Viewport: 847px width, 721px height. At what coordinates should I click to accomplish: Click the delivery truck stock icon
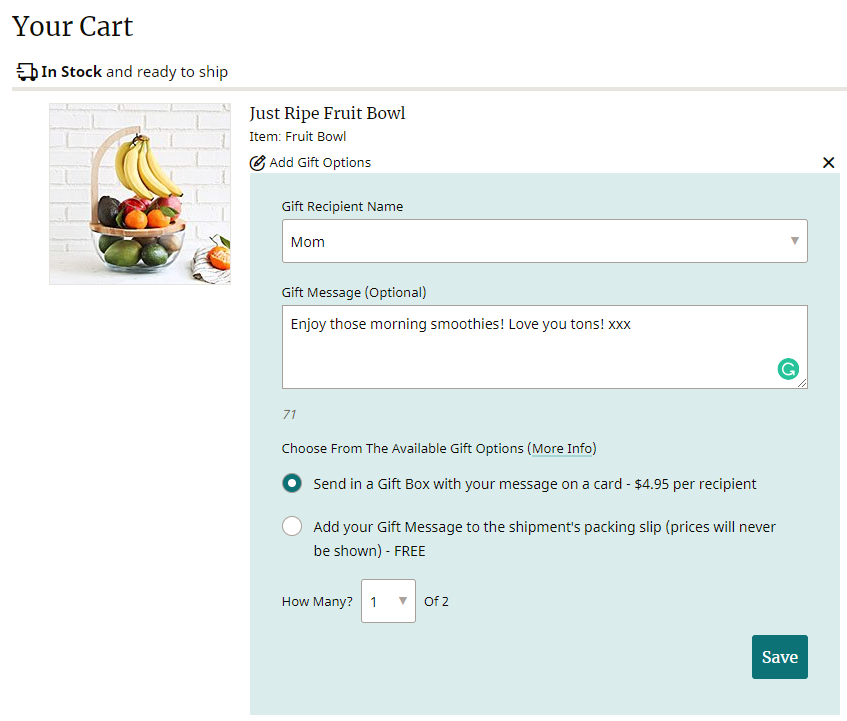click(27, 72)
